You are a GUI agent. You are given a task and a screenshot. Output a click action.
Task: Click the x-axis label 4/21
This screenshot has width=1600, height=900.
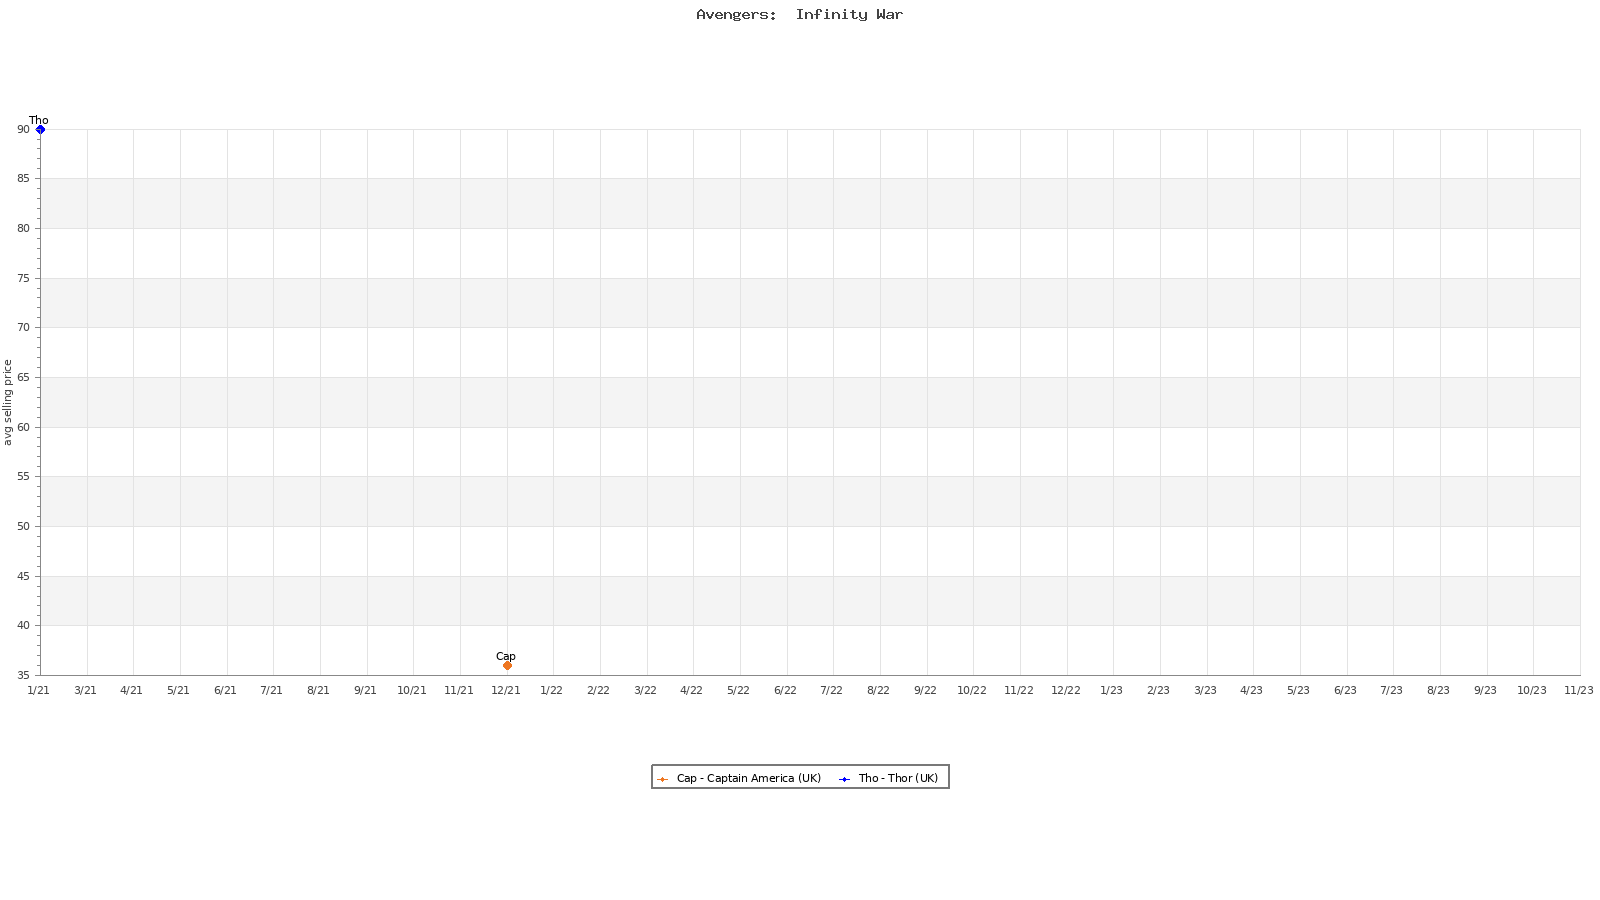[132, 690]
